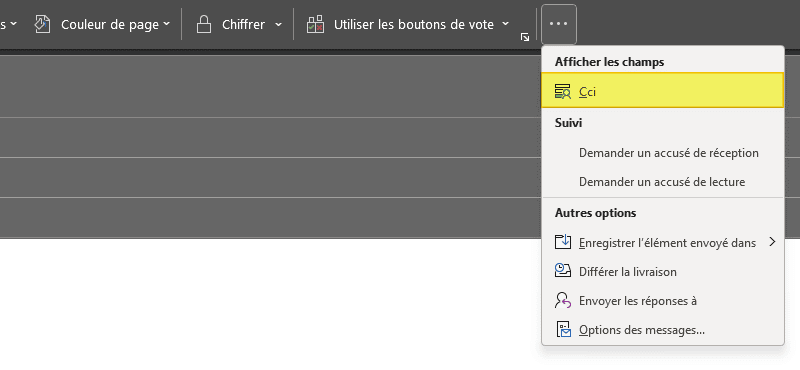Expand the boutons de vote dropdown arrow
This screenshot has height=370, width=800.
[505, 24]
